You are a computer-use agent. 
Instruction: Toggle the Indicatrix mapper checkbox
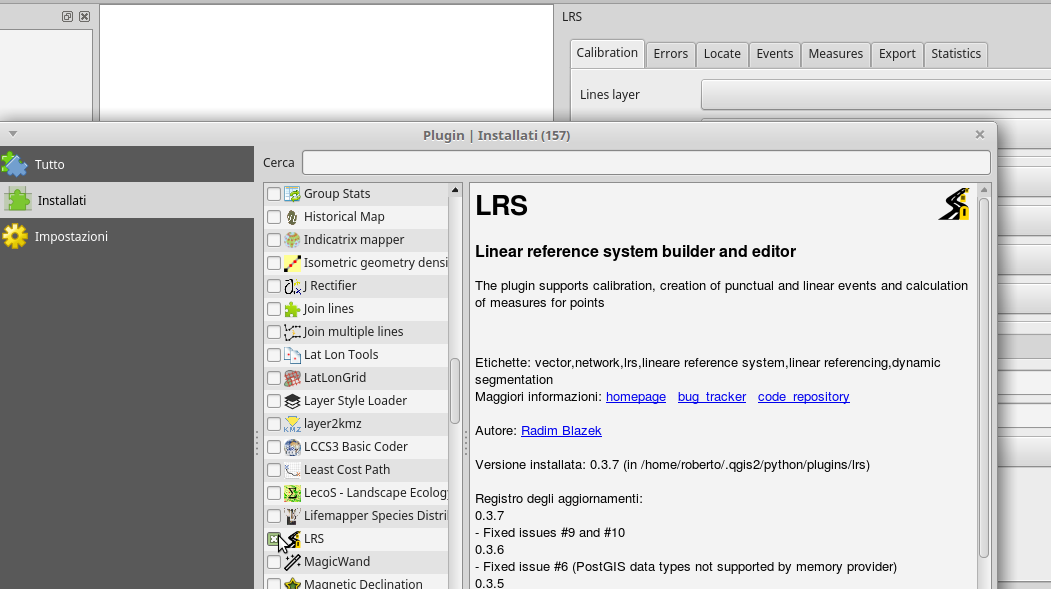coord(273,240)
